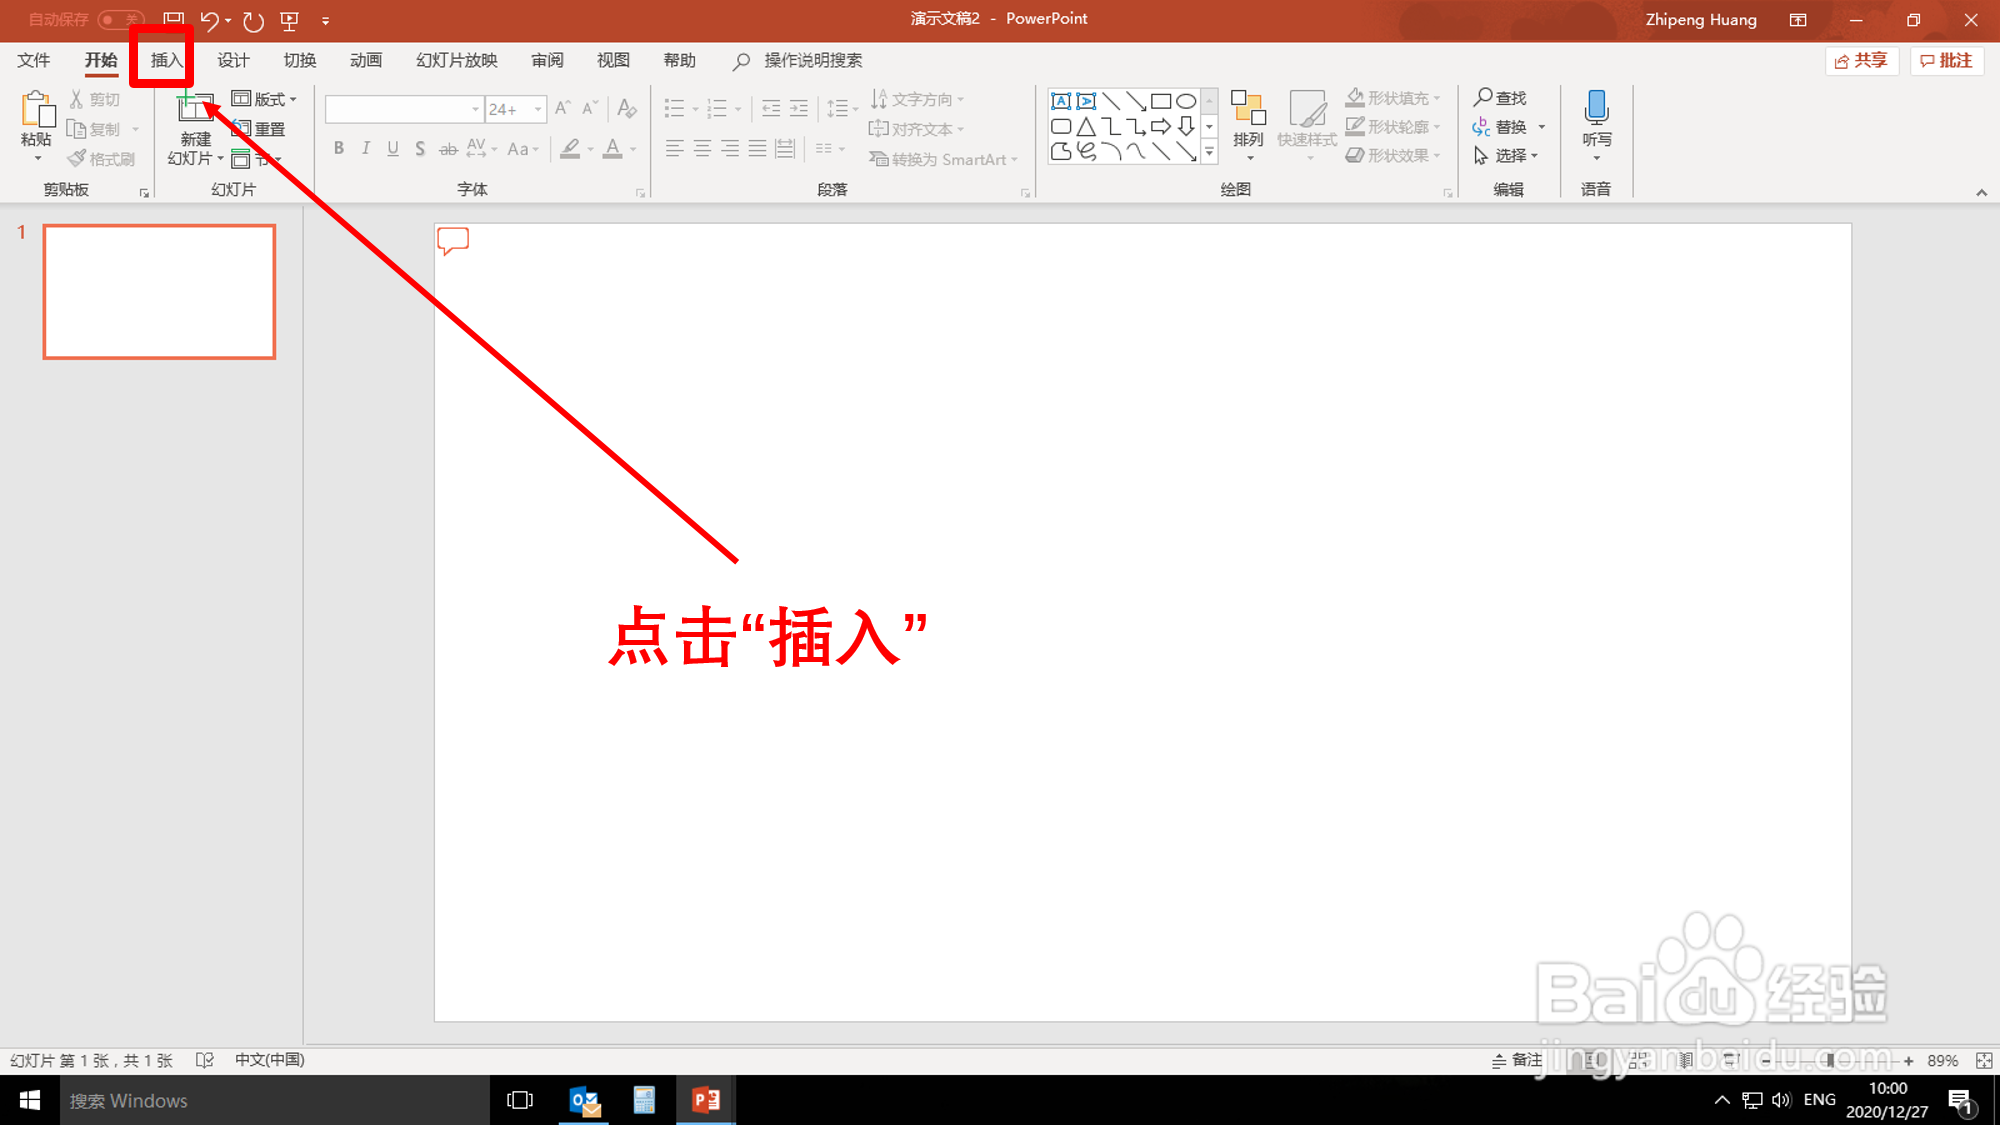Increase list indent level
This screenshot has width=2000, height=1125.
coord(798,108)
